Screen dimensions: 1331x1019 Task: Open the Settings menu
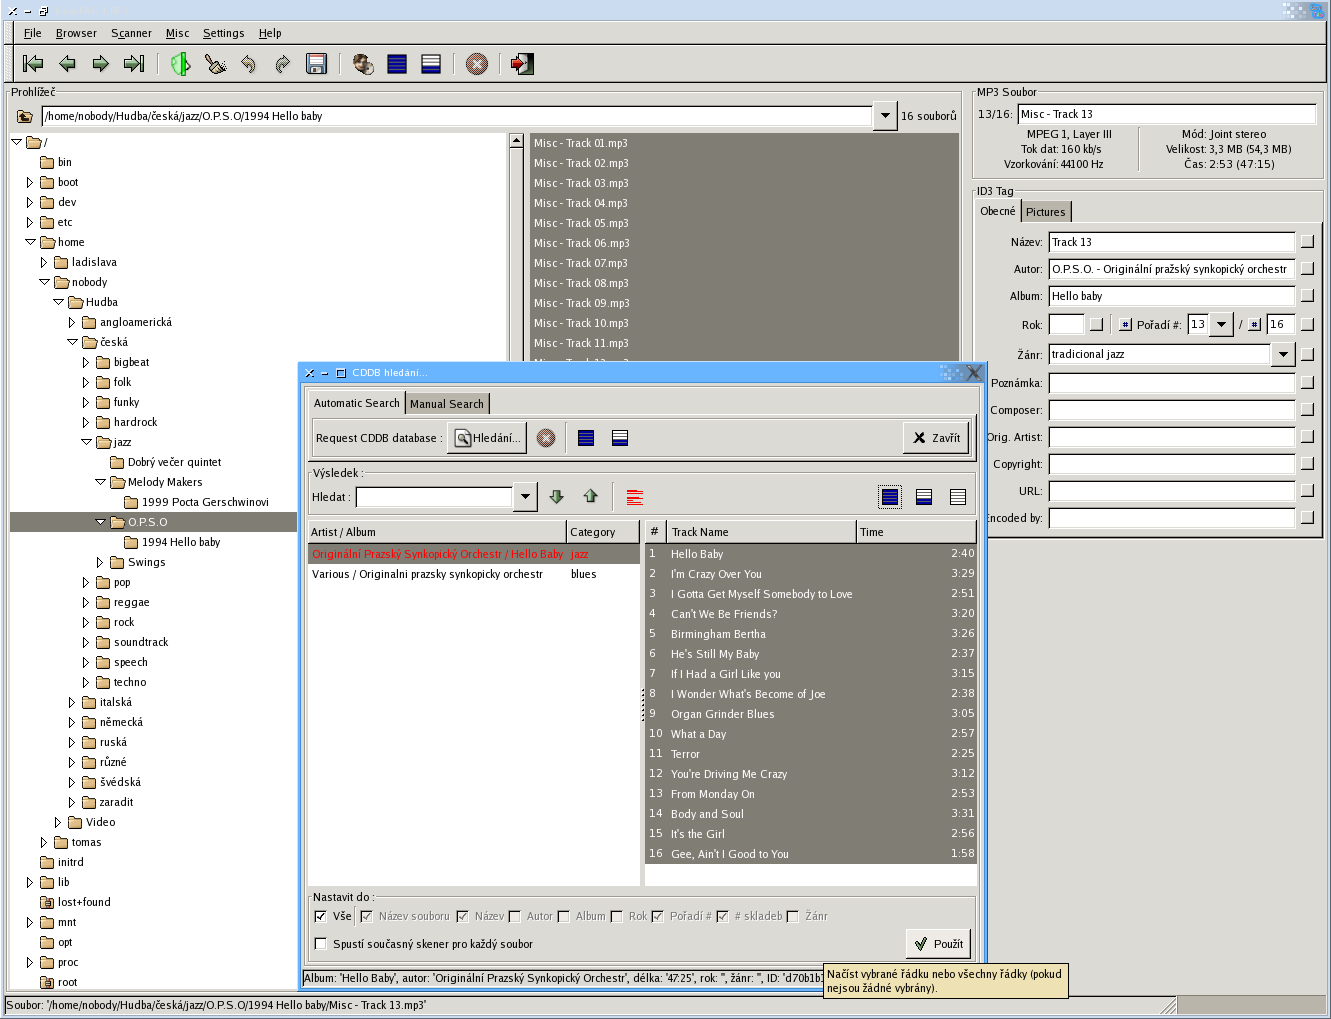[223, 33]
